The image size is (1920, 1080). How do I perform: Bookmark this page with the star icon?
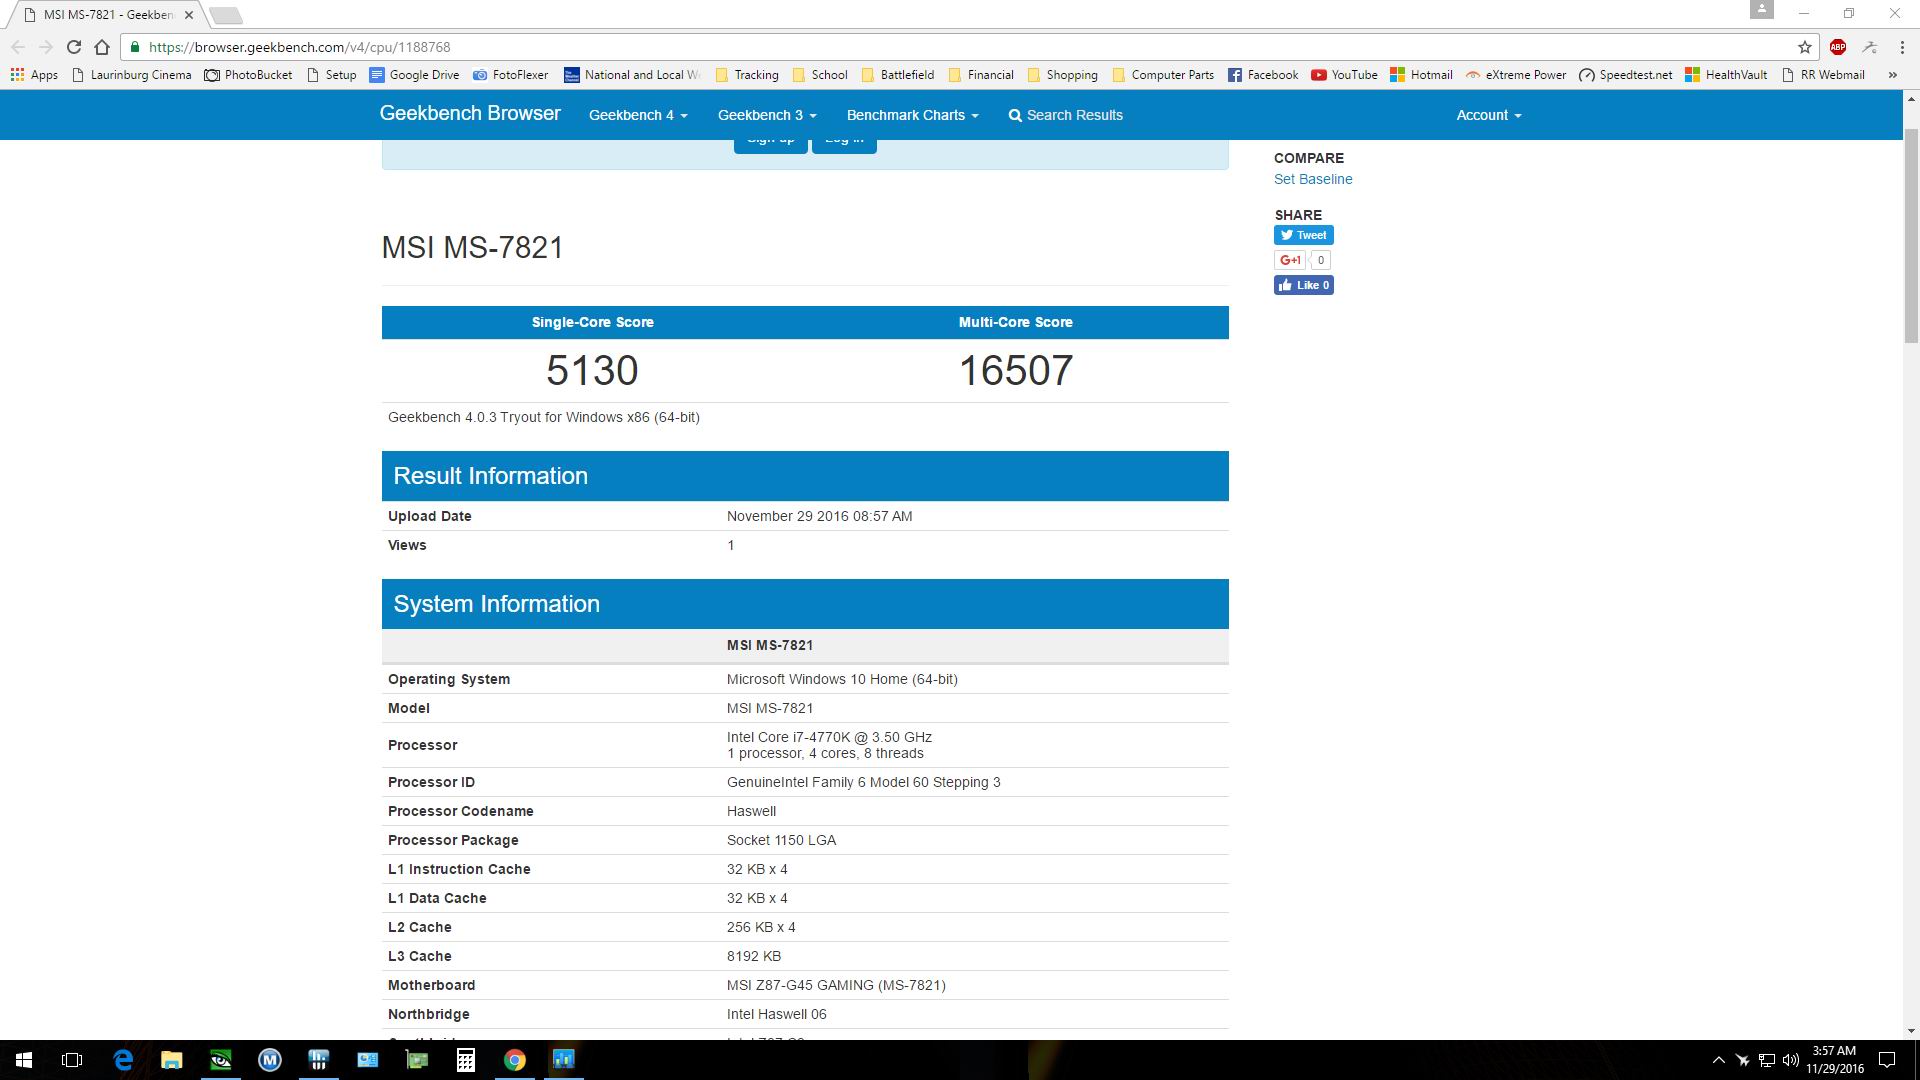(x=1805, y=47)
